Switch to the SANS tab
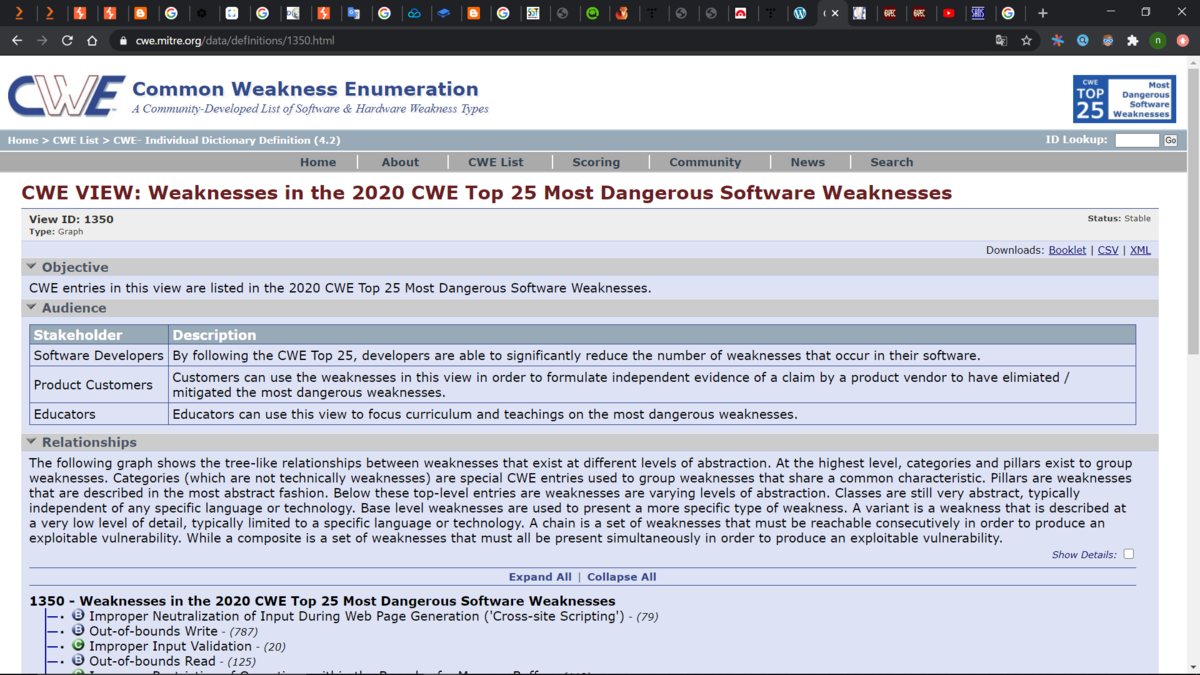The width and height of the screenshot is (1200, 675). click(978, 13)
